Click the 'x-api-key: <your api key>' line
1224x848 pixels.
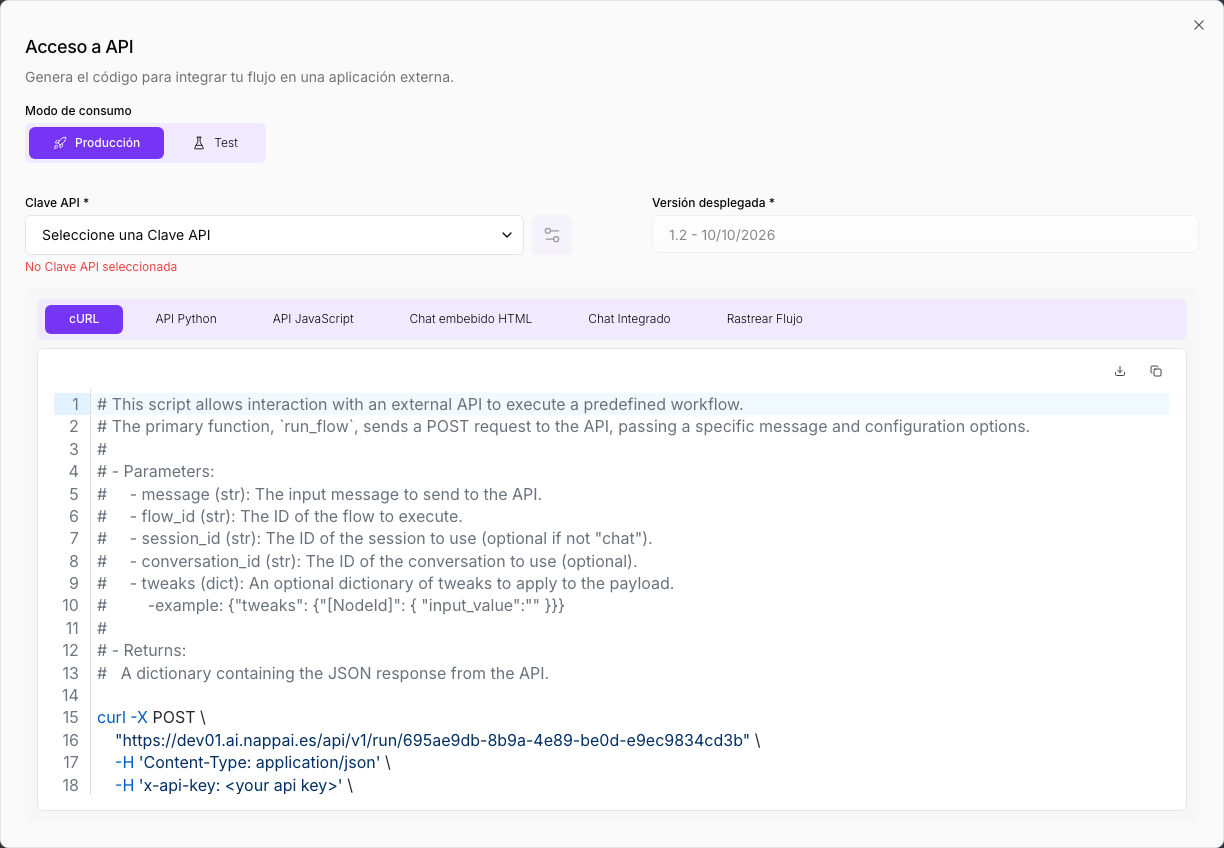(234, 785)
